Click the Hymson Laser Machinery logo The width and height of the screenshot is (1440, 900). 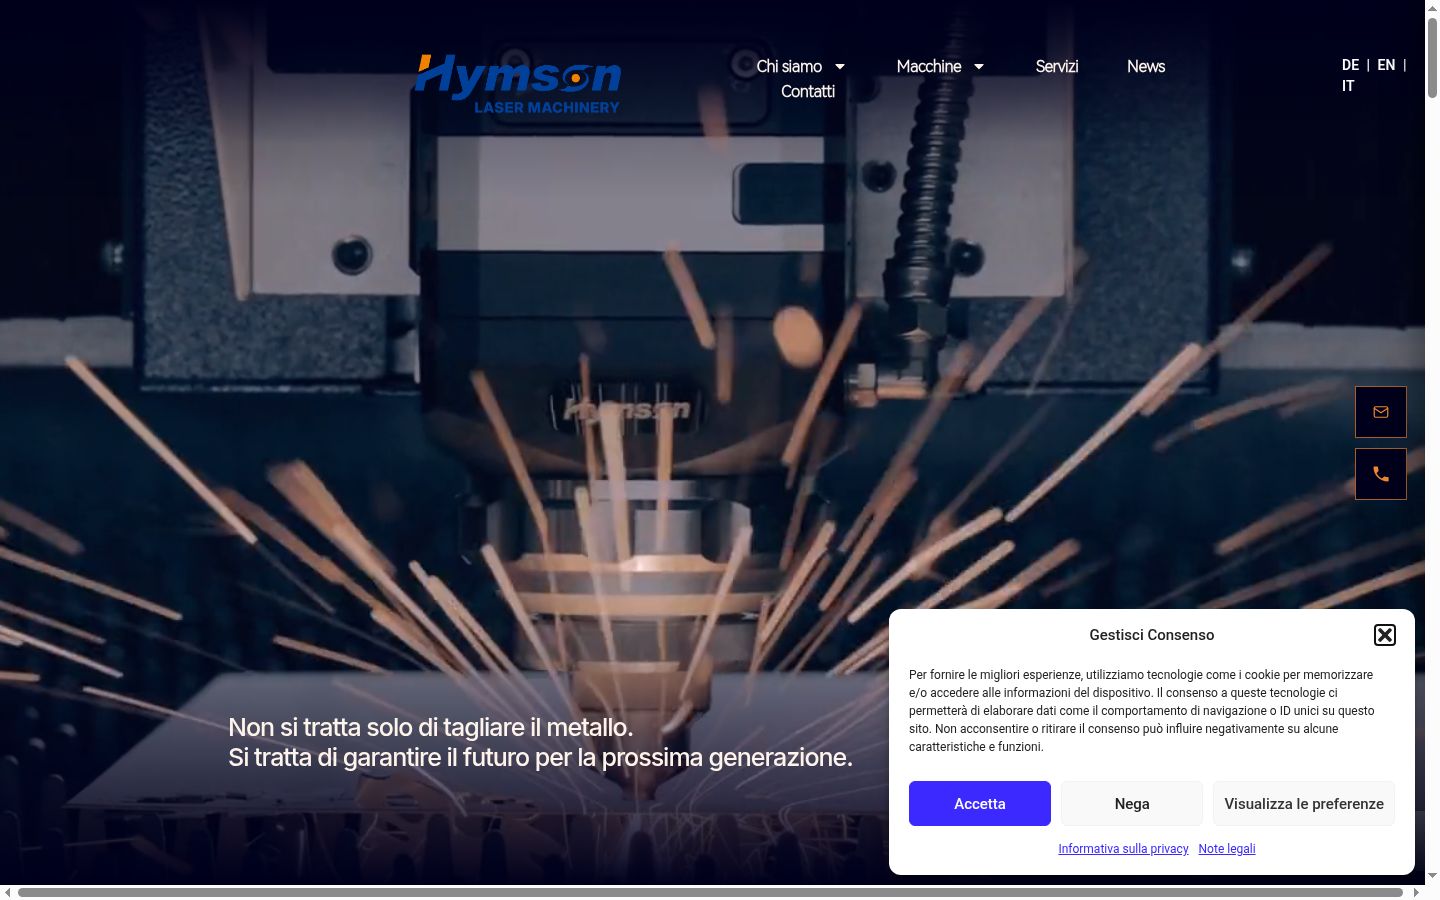(518, 84)
